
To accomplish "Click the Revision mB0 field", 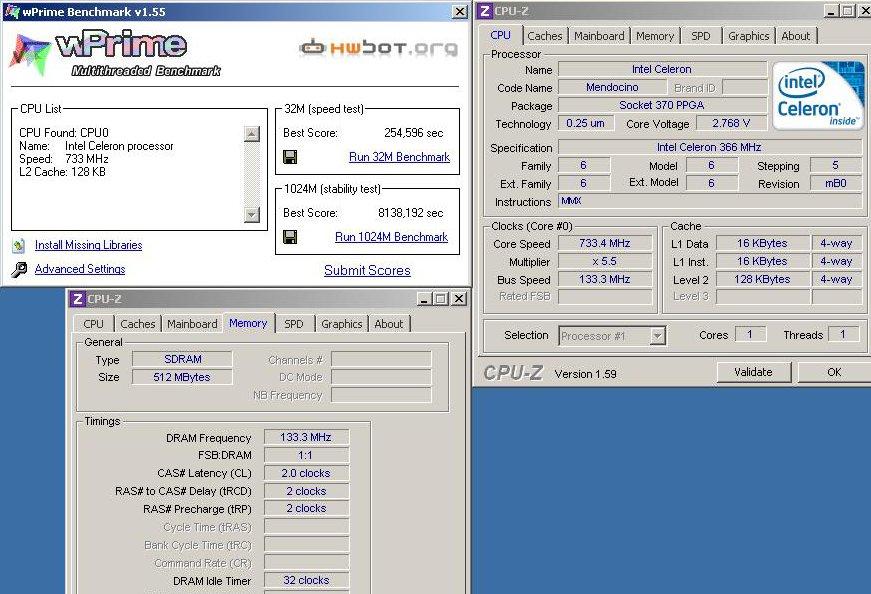I will pos(835,183).
